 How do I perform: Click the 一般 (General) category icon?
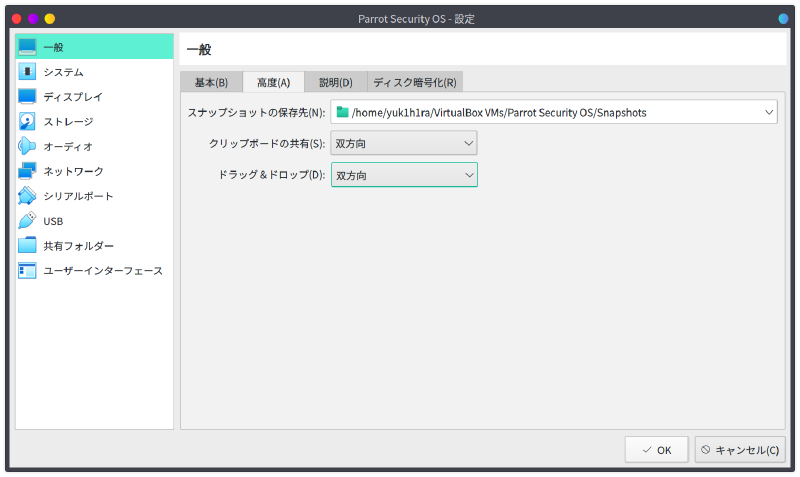pos(27,47)
